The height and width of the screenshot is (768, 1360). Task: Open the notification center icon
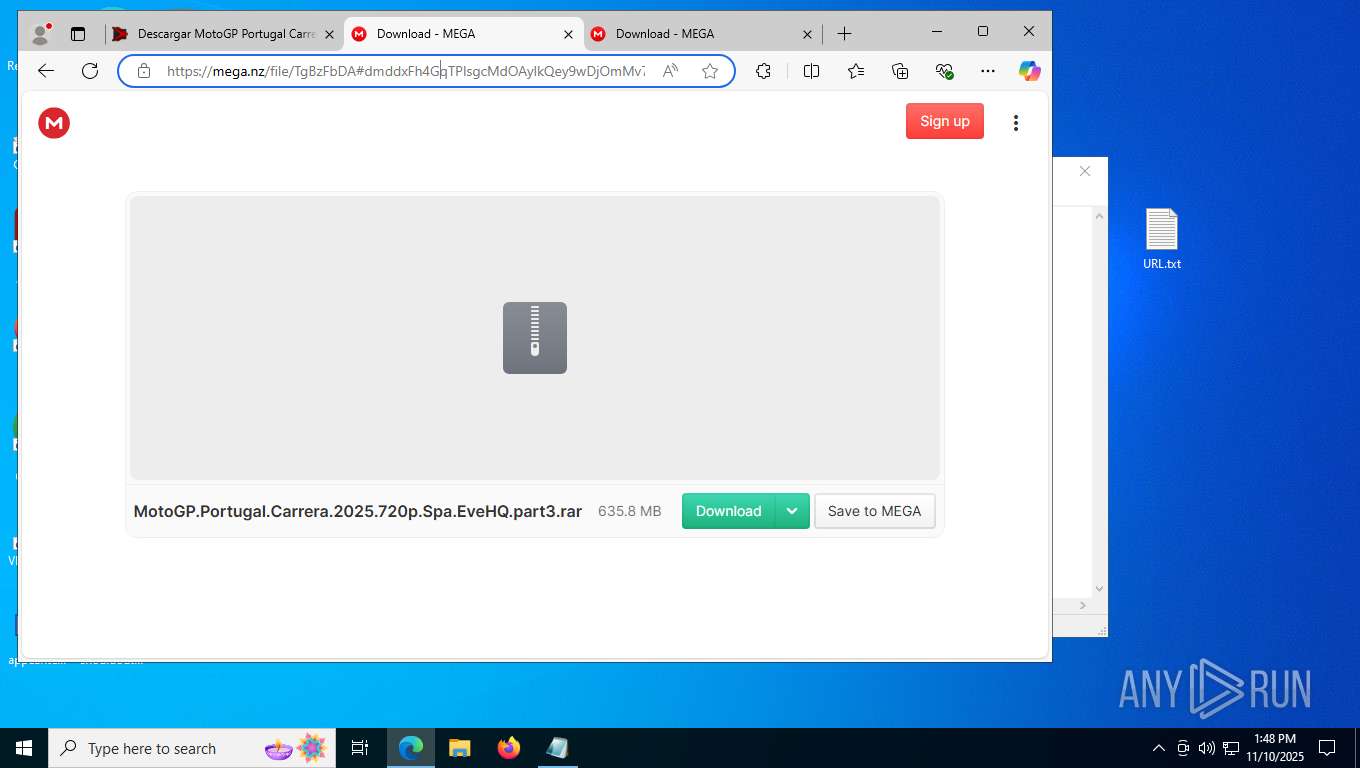[x=1327, y=748]
